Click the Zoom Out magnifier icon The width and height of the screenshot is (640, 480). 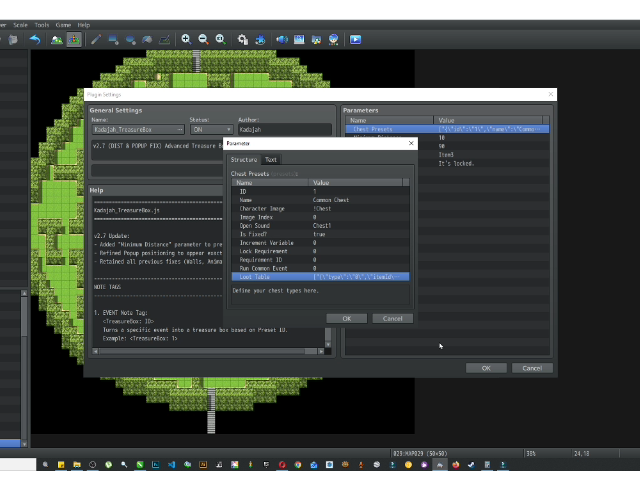203,40
